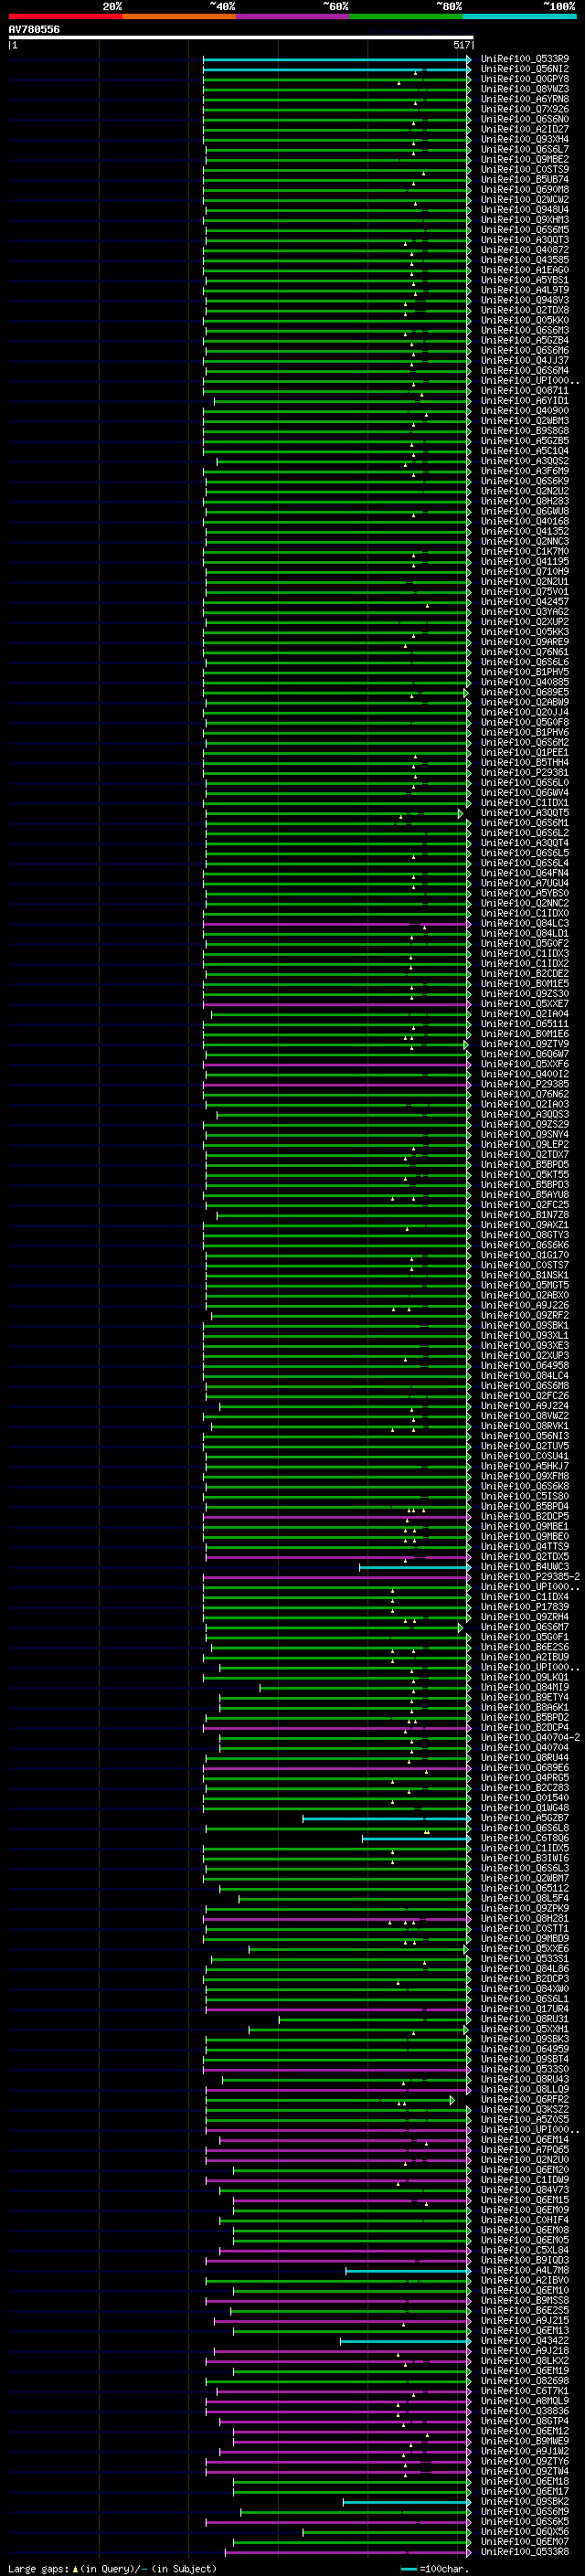The width and height of the screenshot is (585, 2576).
Task: Select UniRef100_B9MSS8 label
Action: coord(525,2300)
